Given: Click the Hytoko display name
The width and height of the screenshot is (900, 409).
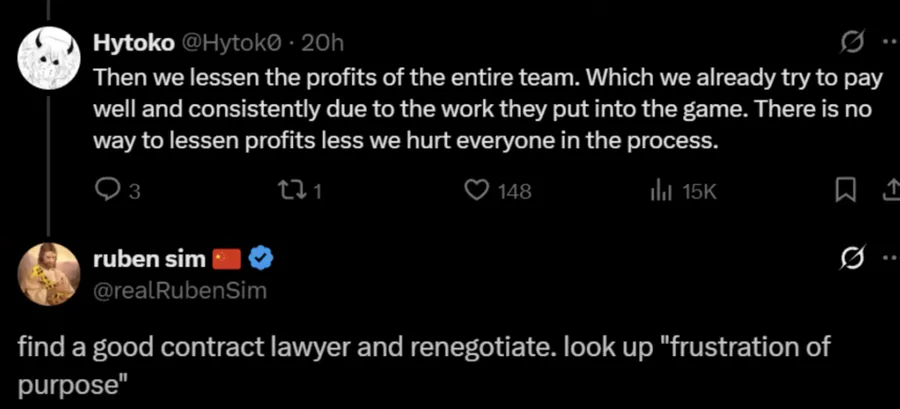Looking at the screenshot, I should (x=134, y=43).
